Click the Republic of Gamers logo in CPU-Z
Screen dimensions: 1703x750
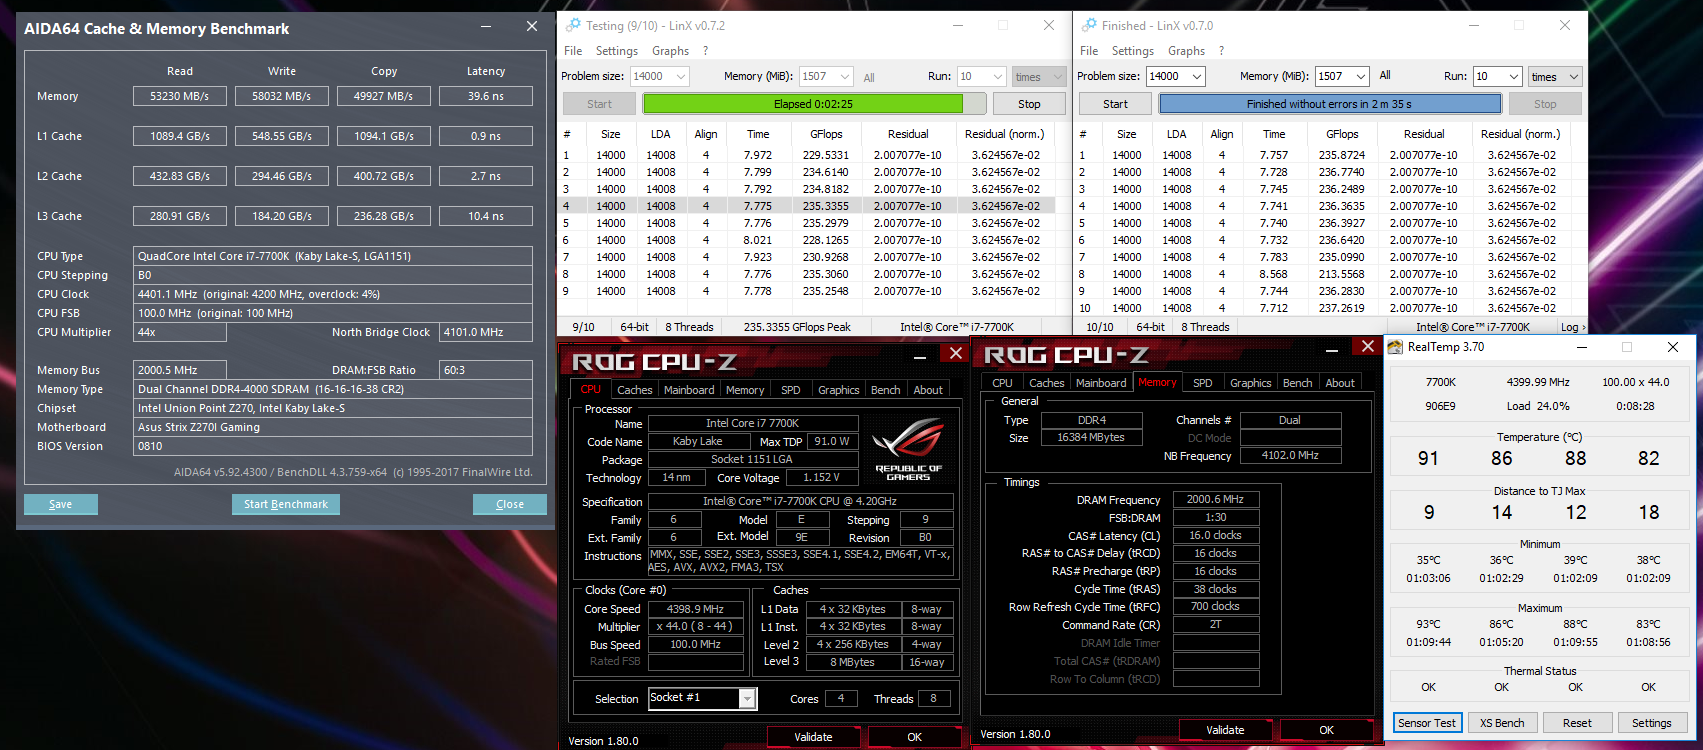coord(908,447)
